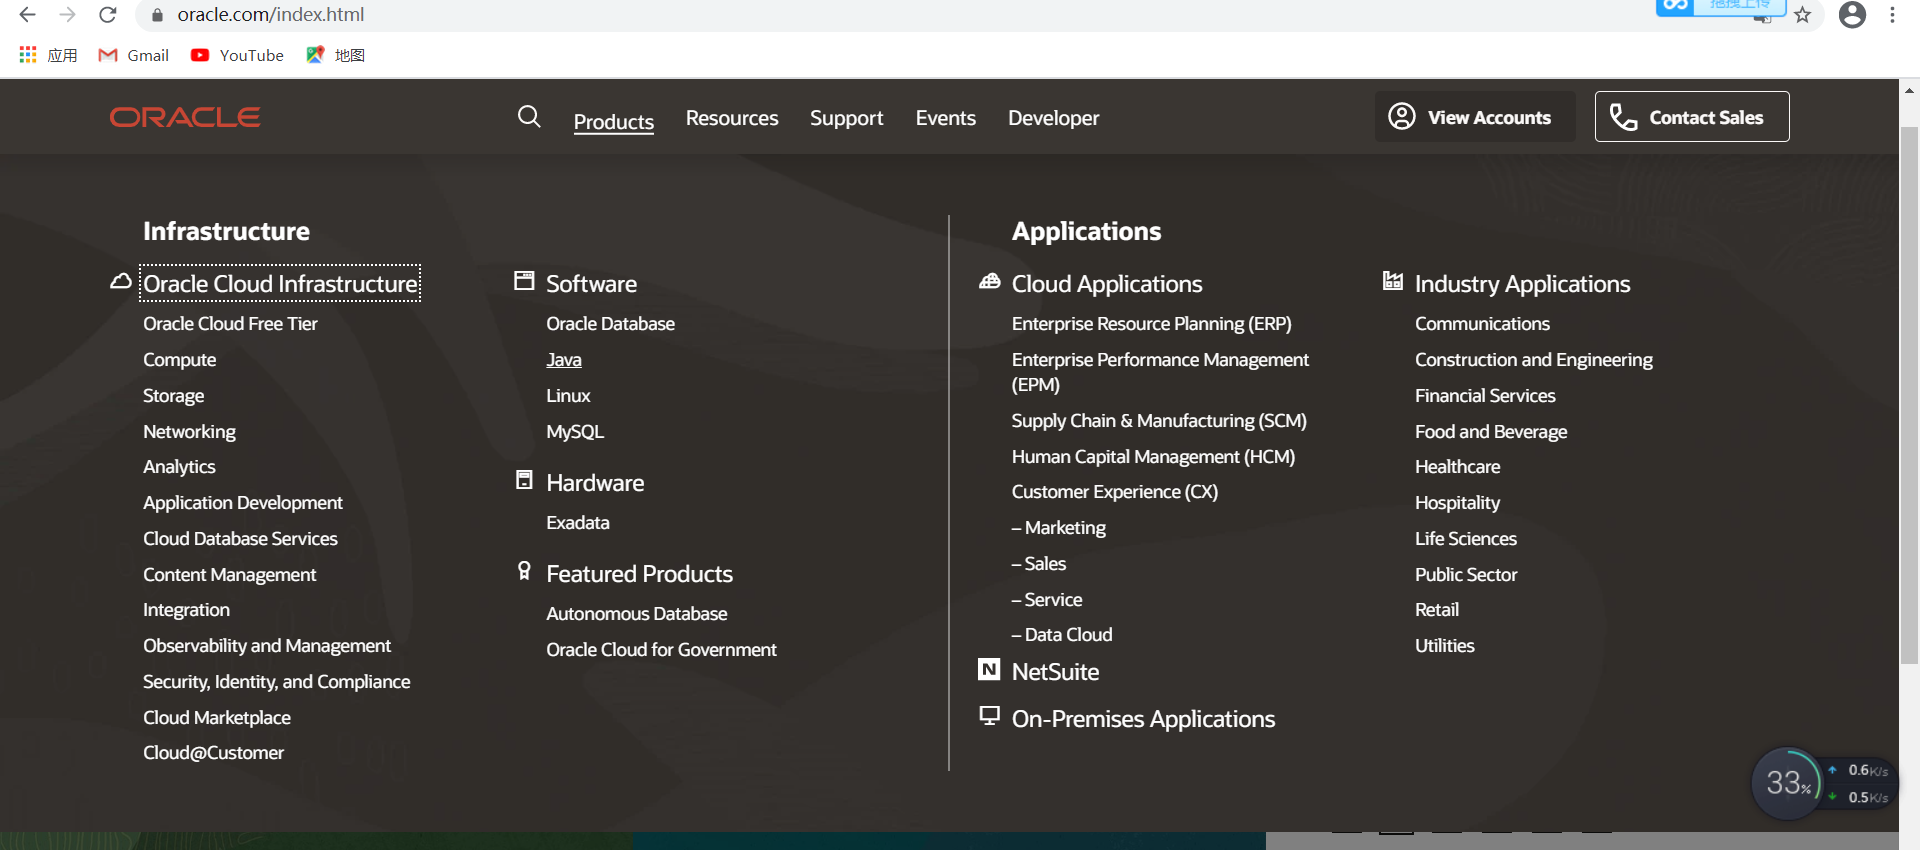The width and height of the screenshot is (1920, 850).
Task: Open the Oracle Database link
Action: pos(610,324)
